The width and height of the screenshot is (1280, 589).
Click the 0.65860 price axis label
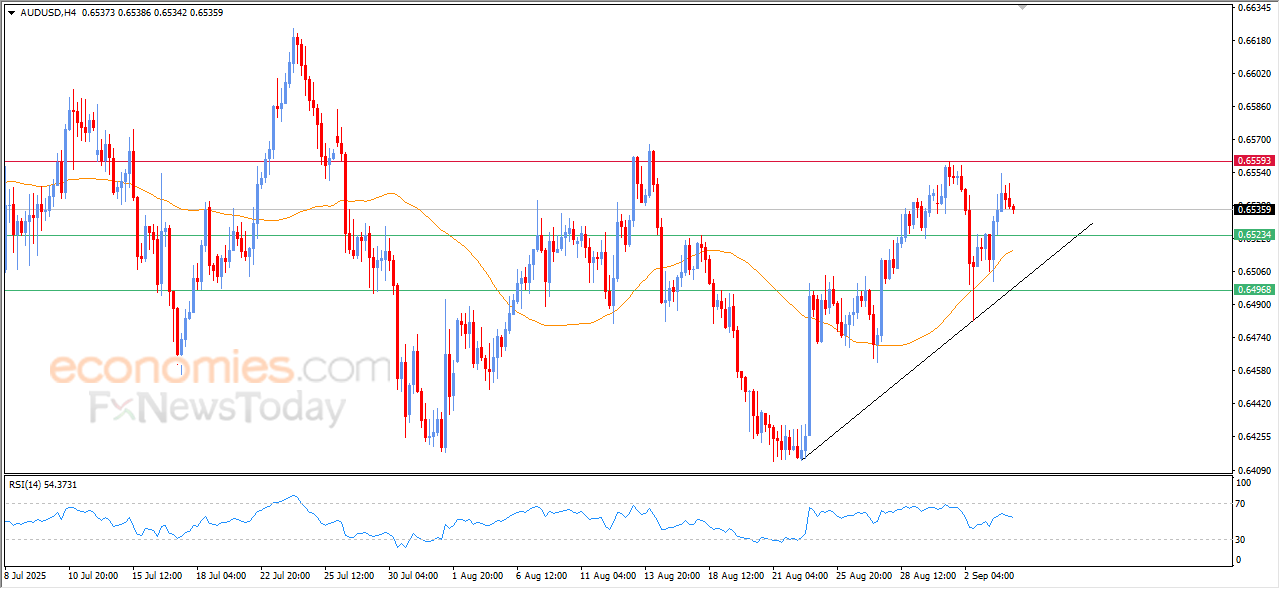click(x=1254, y=107)
